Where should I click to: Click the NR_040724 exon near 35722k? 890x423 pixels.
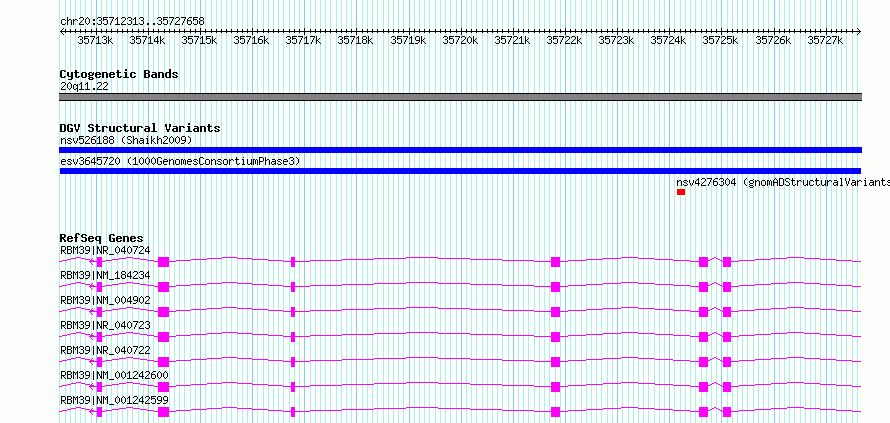[556, 262]
